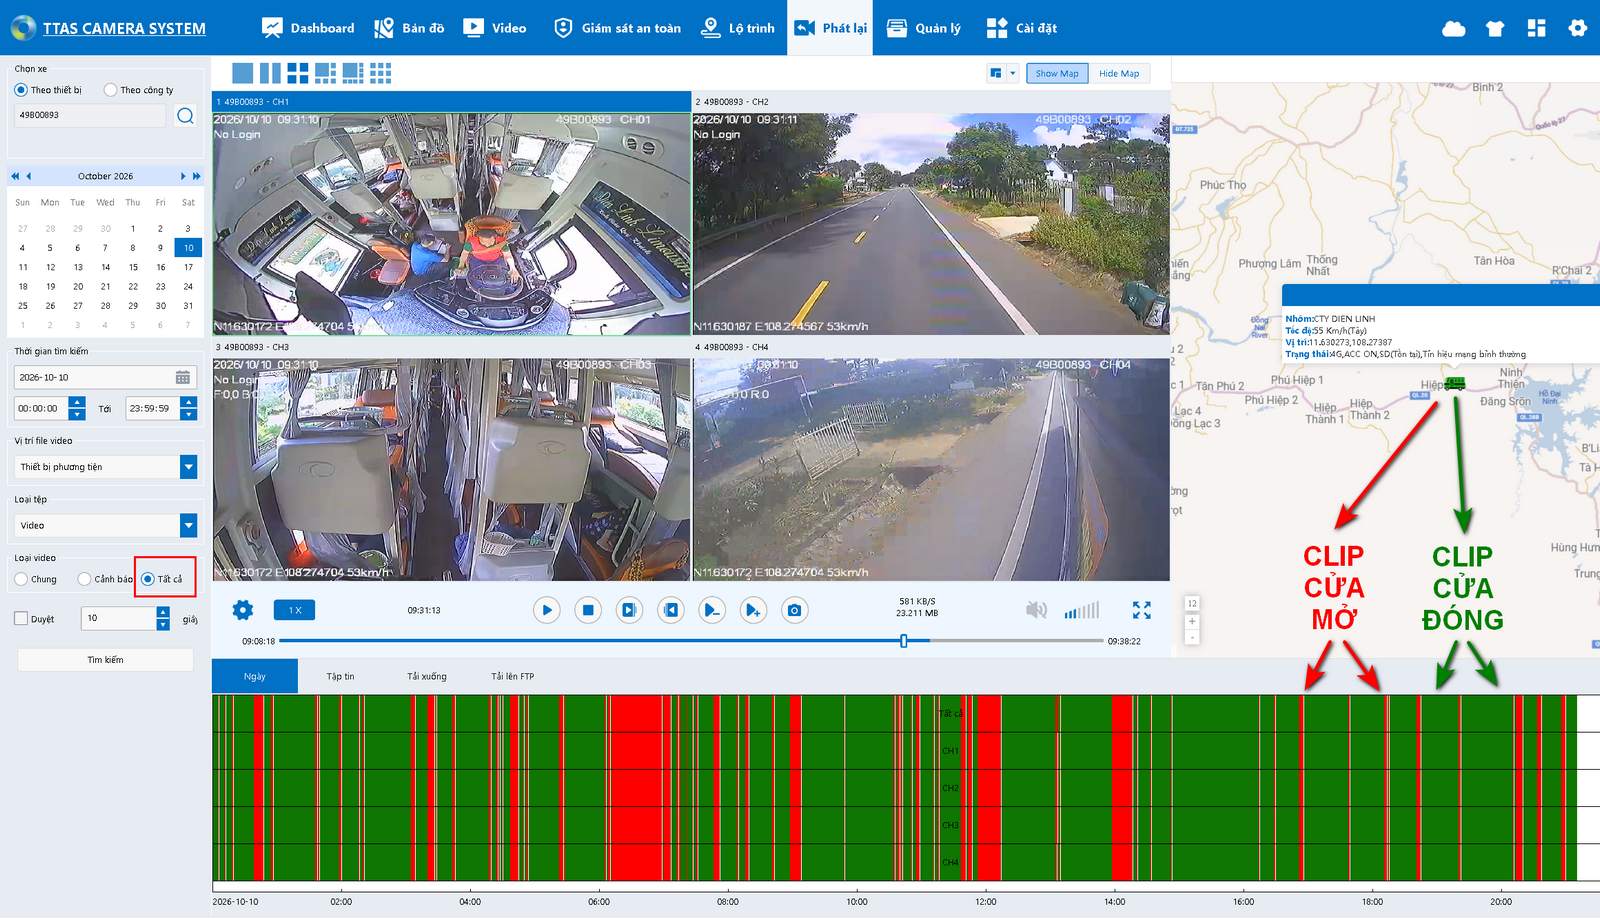This screenshot has height=918, width=1600.
Task: Select four-view grid layout
Action: [x=298, y=73]
